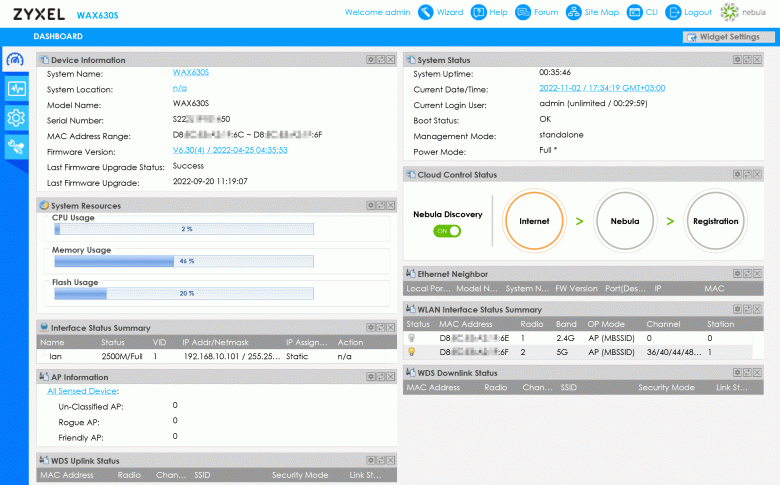Open settings of Cloud Control Status widget
The image size is (780, 485).
click(737, 174)
